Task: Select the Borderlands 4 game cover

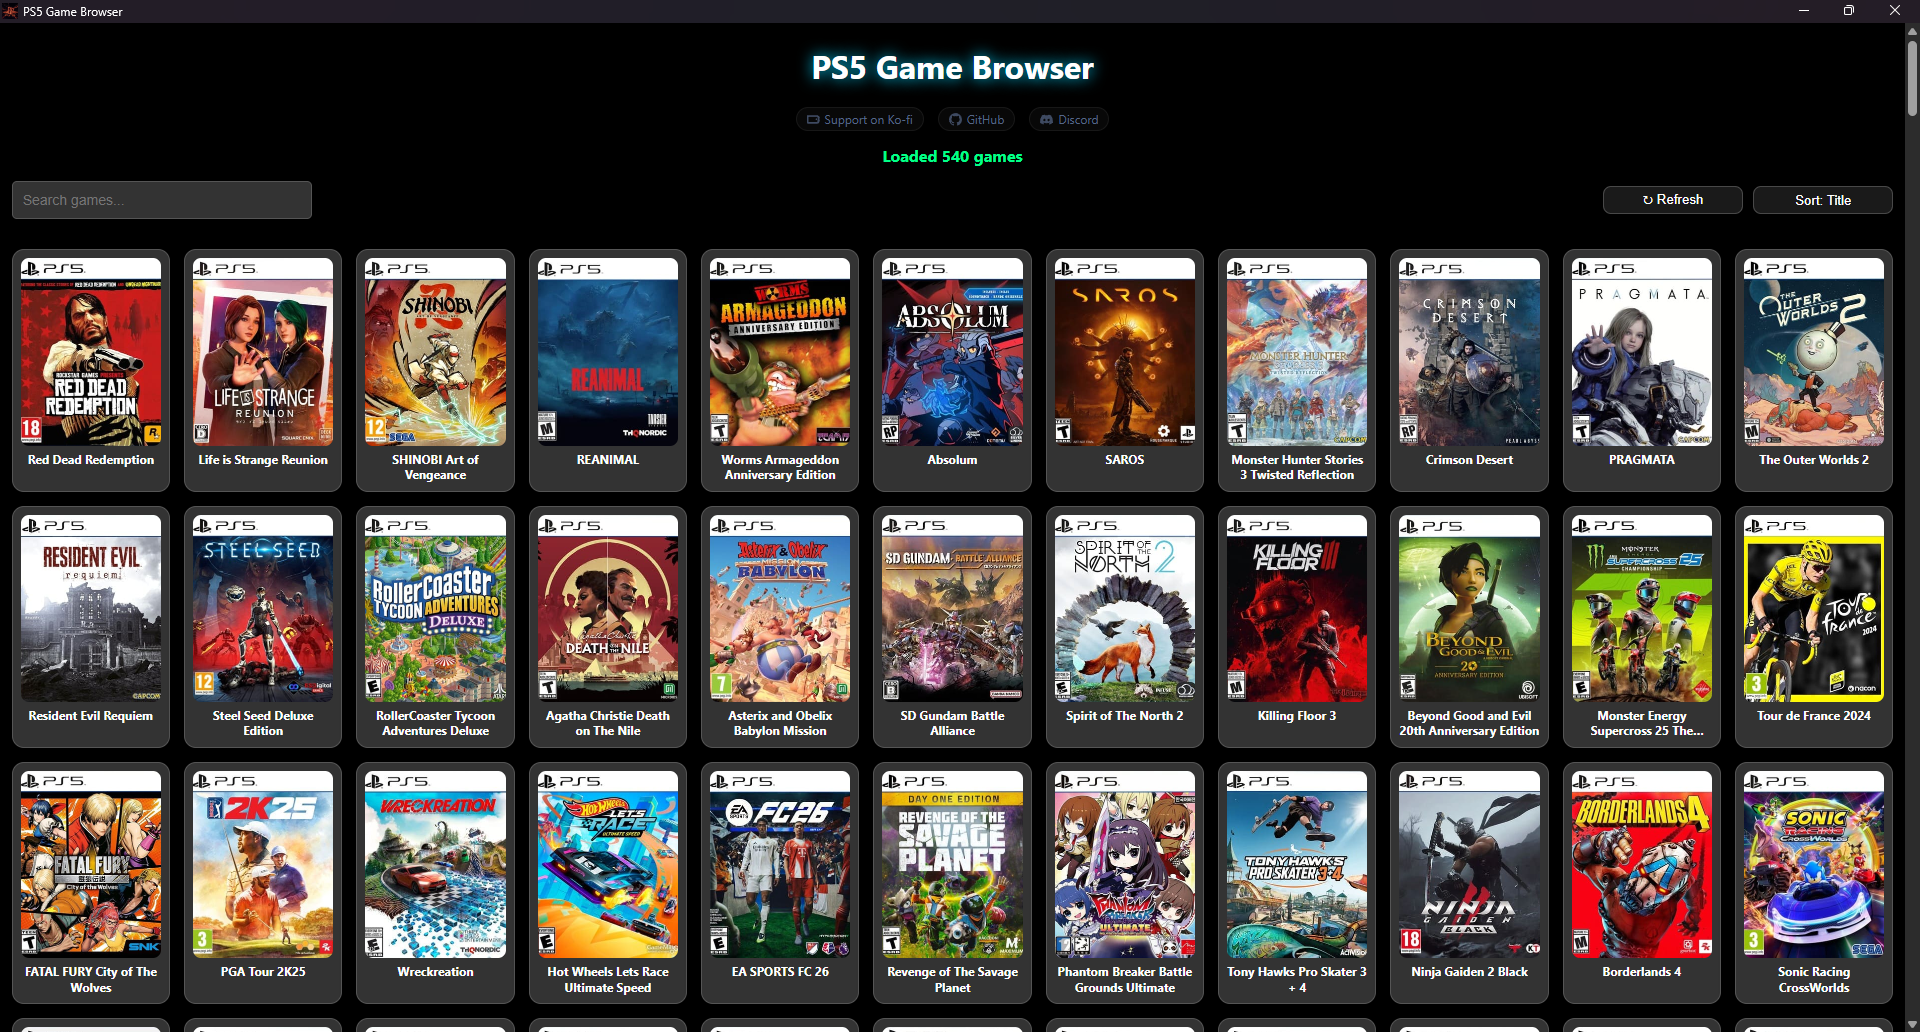Action: (1642, 864)
